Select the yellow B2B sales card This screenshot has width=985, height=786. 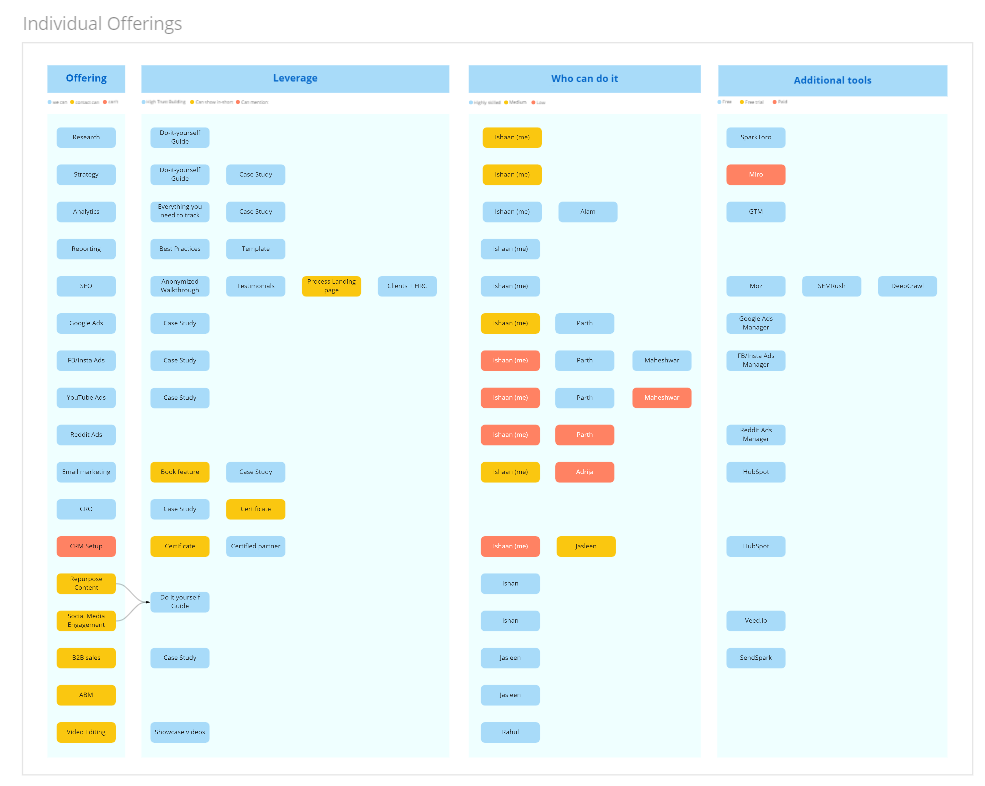[86, 658]
